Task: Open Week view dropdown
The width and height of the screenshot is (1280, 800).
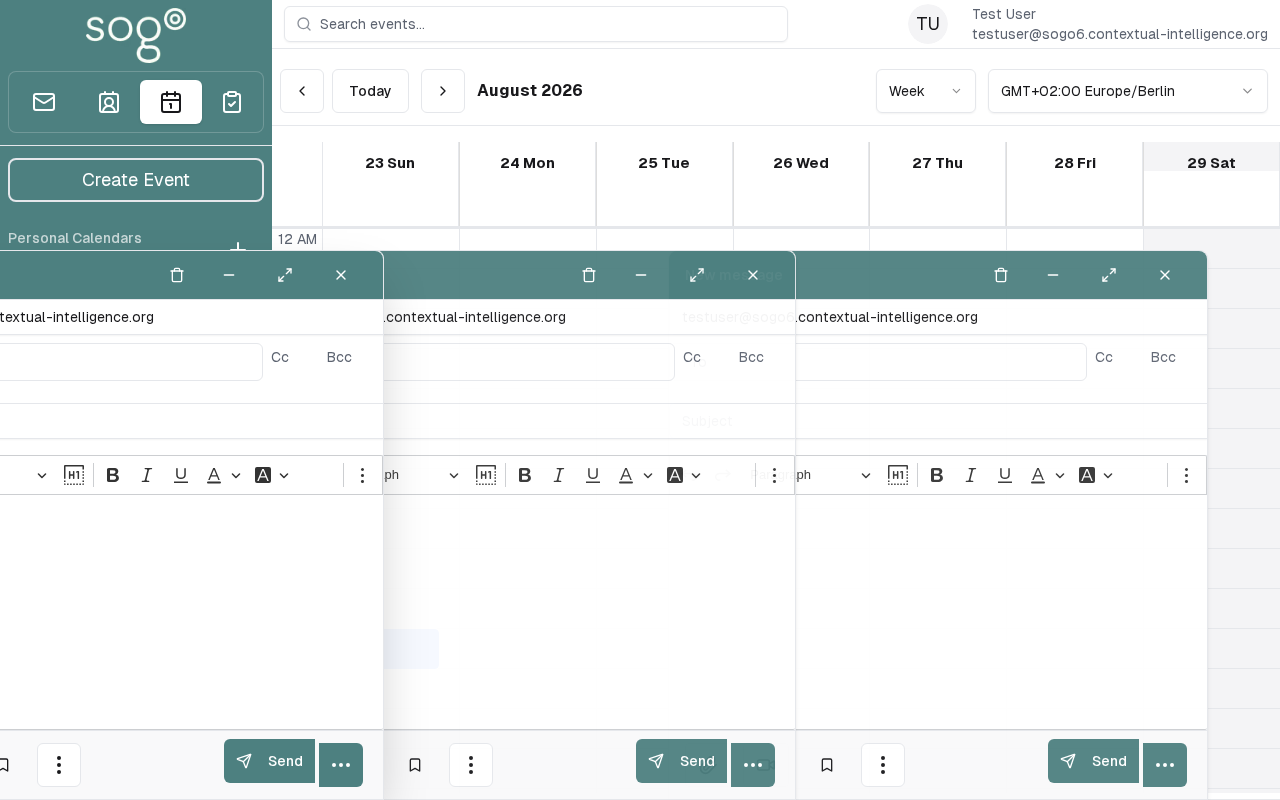Action: point(926,91)
